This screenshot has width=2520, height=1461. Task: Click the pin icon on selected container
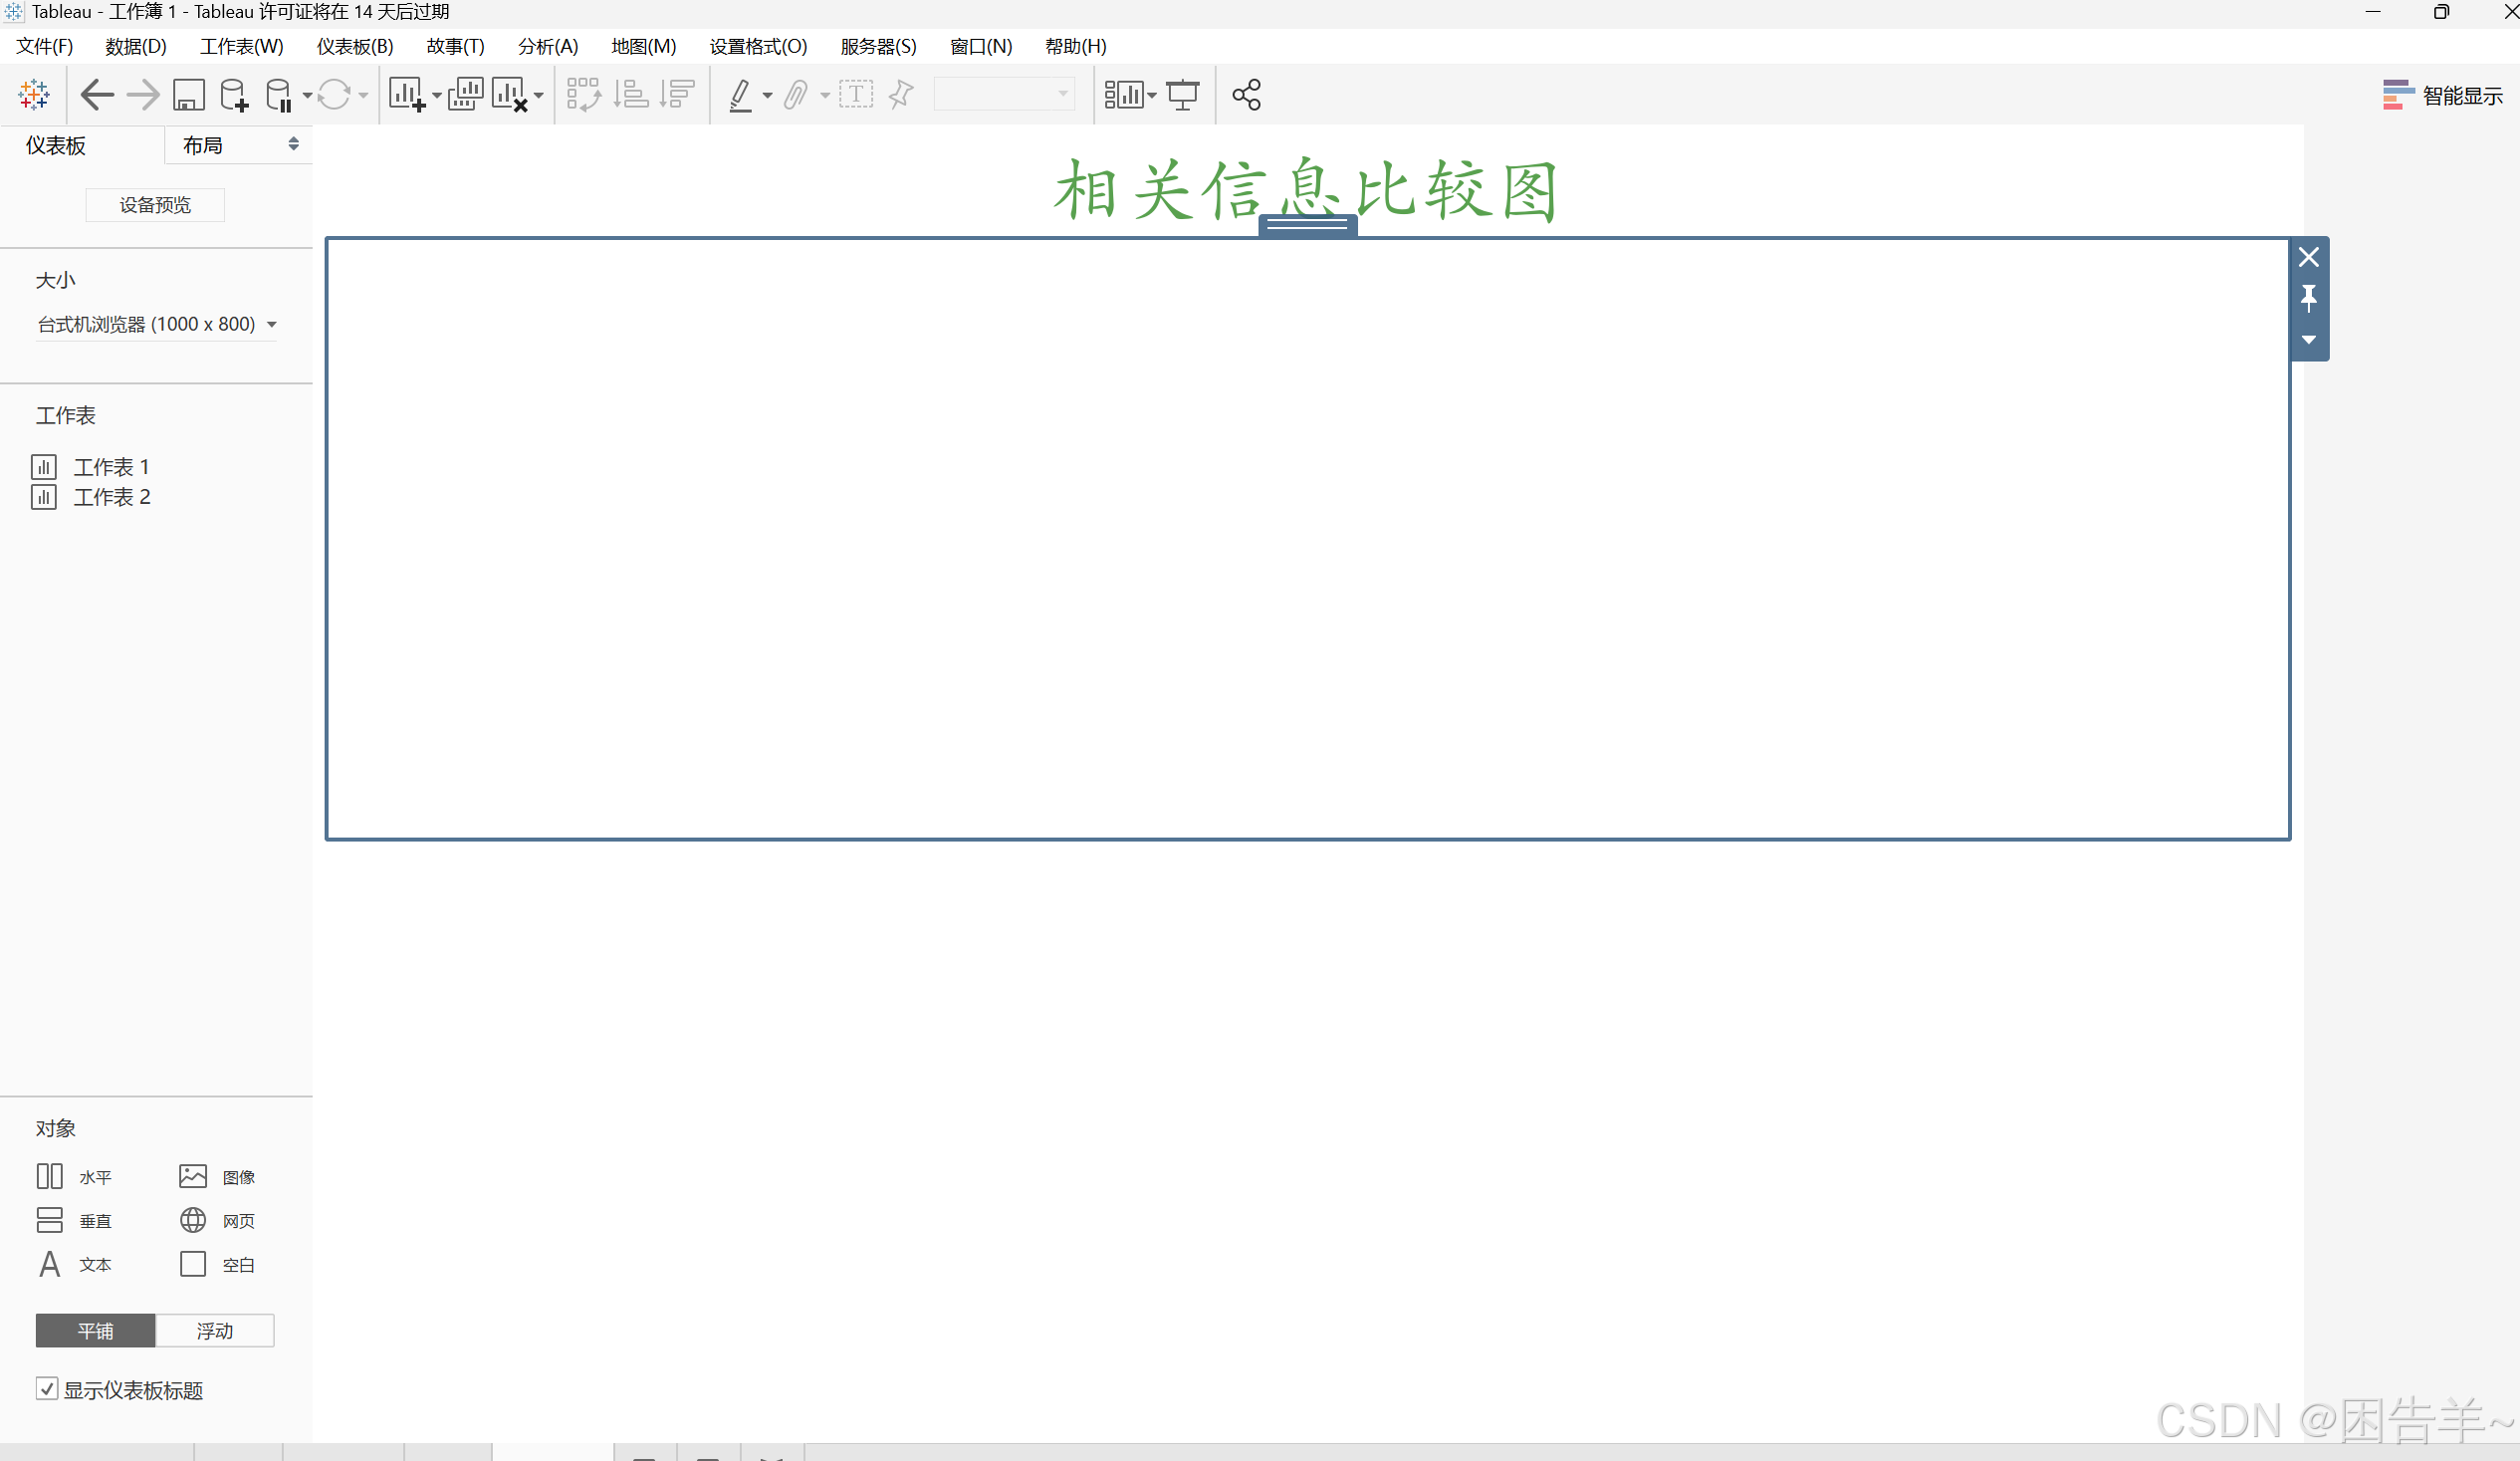[2308, 298]
